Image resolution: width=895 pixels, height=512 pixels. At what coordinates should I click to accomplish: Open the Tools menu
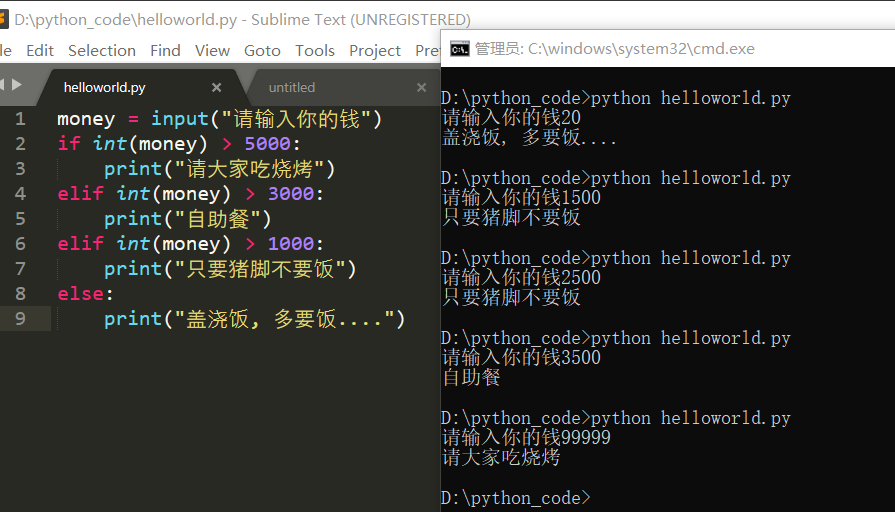(315, 51)
